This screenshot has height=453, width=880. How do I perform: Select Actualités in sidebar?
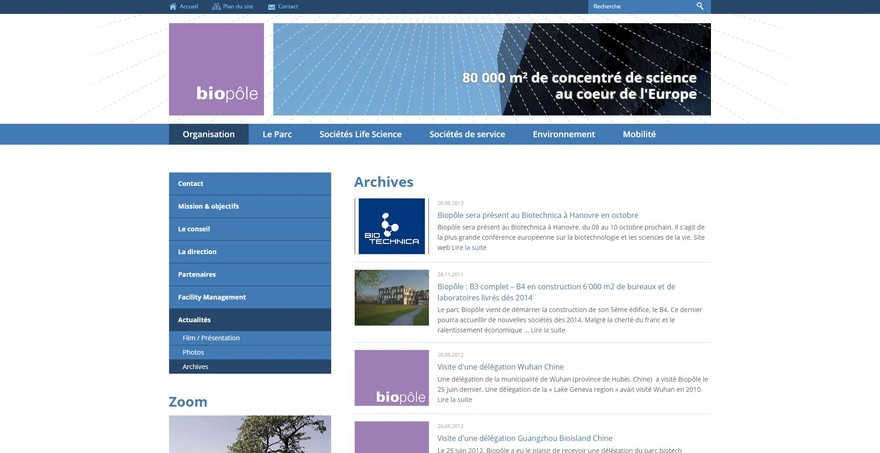coord(250,320)
